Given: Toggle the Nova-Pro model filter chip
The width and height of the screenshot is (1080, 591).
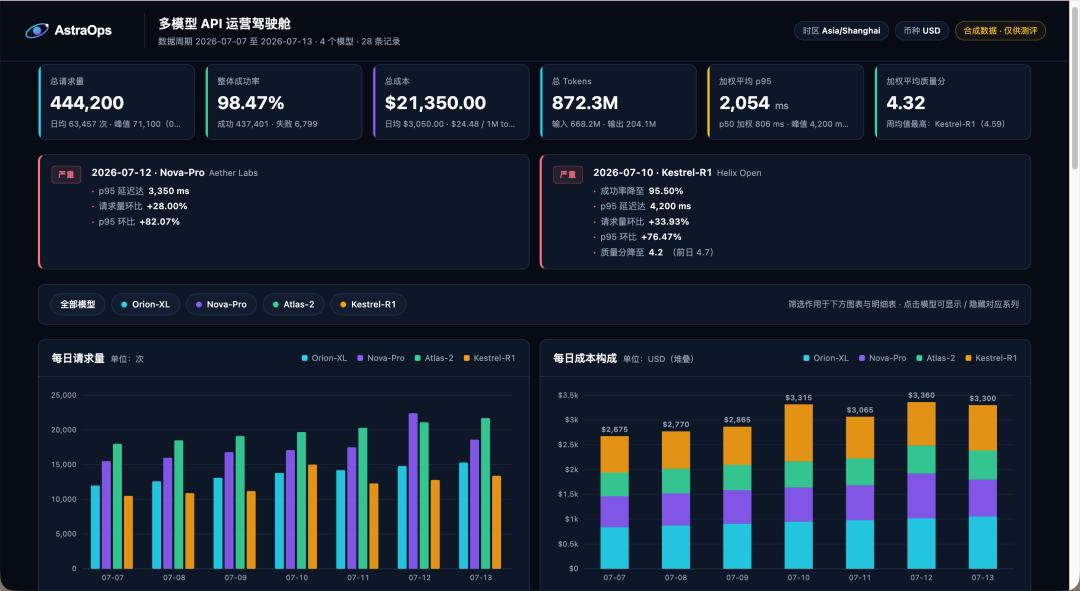Looking at the screenshot, I should point(221,304).
